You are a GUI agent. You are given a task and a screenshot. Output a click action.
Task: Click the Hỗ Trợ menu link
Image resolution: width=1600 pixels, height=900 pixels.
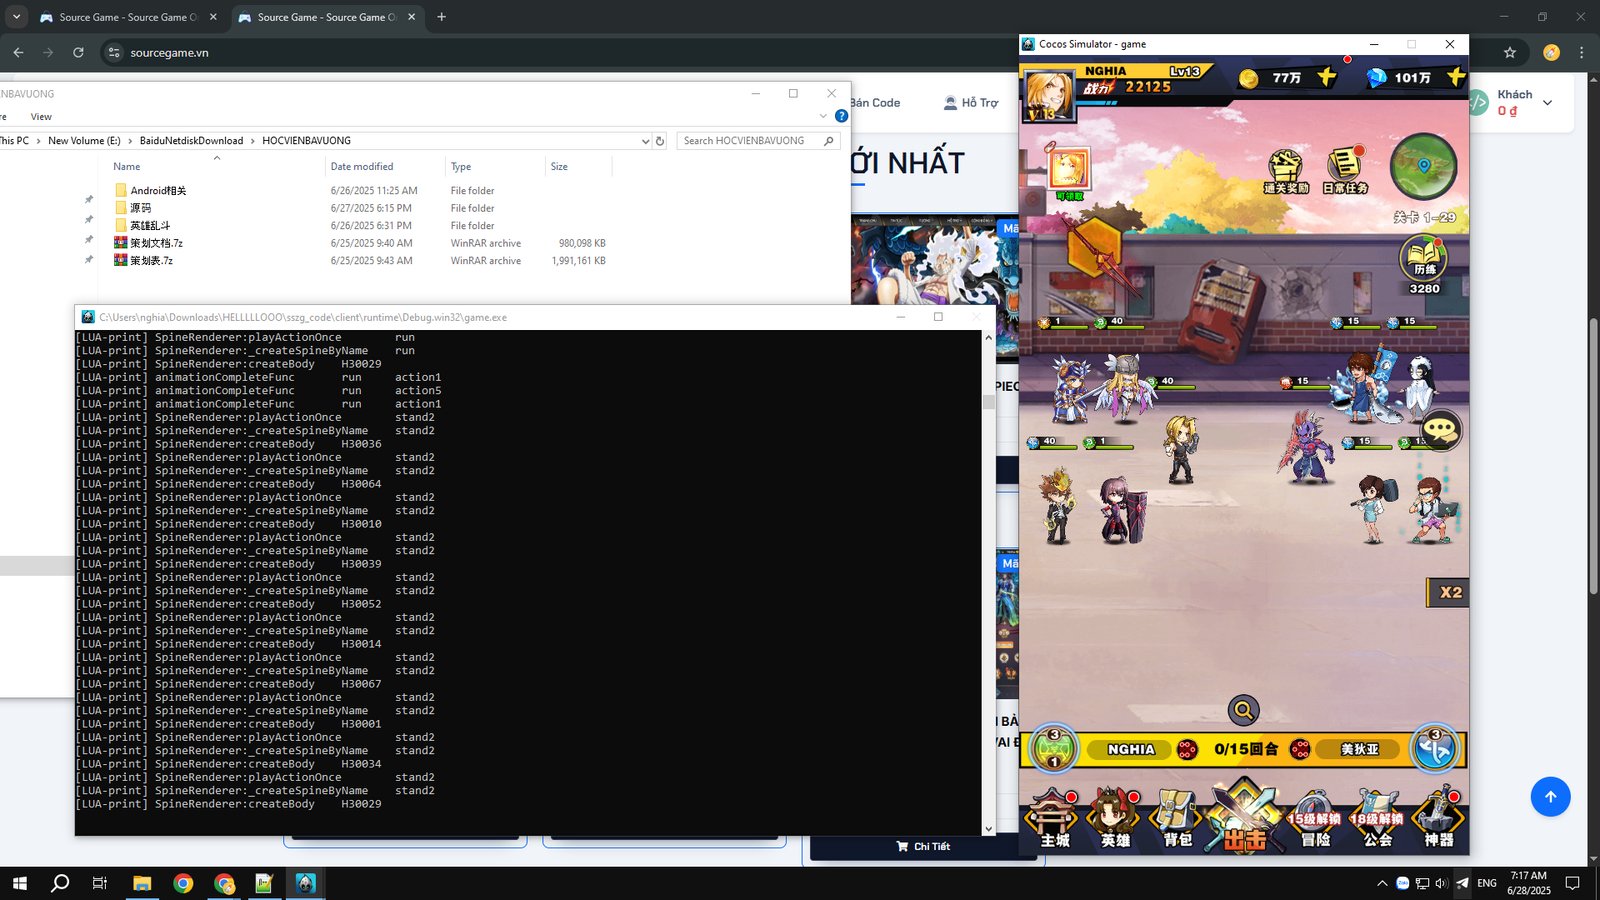(971, 102)
